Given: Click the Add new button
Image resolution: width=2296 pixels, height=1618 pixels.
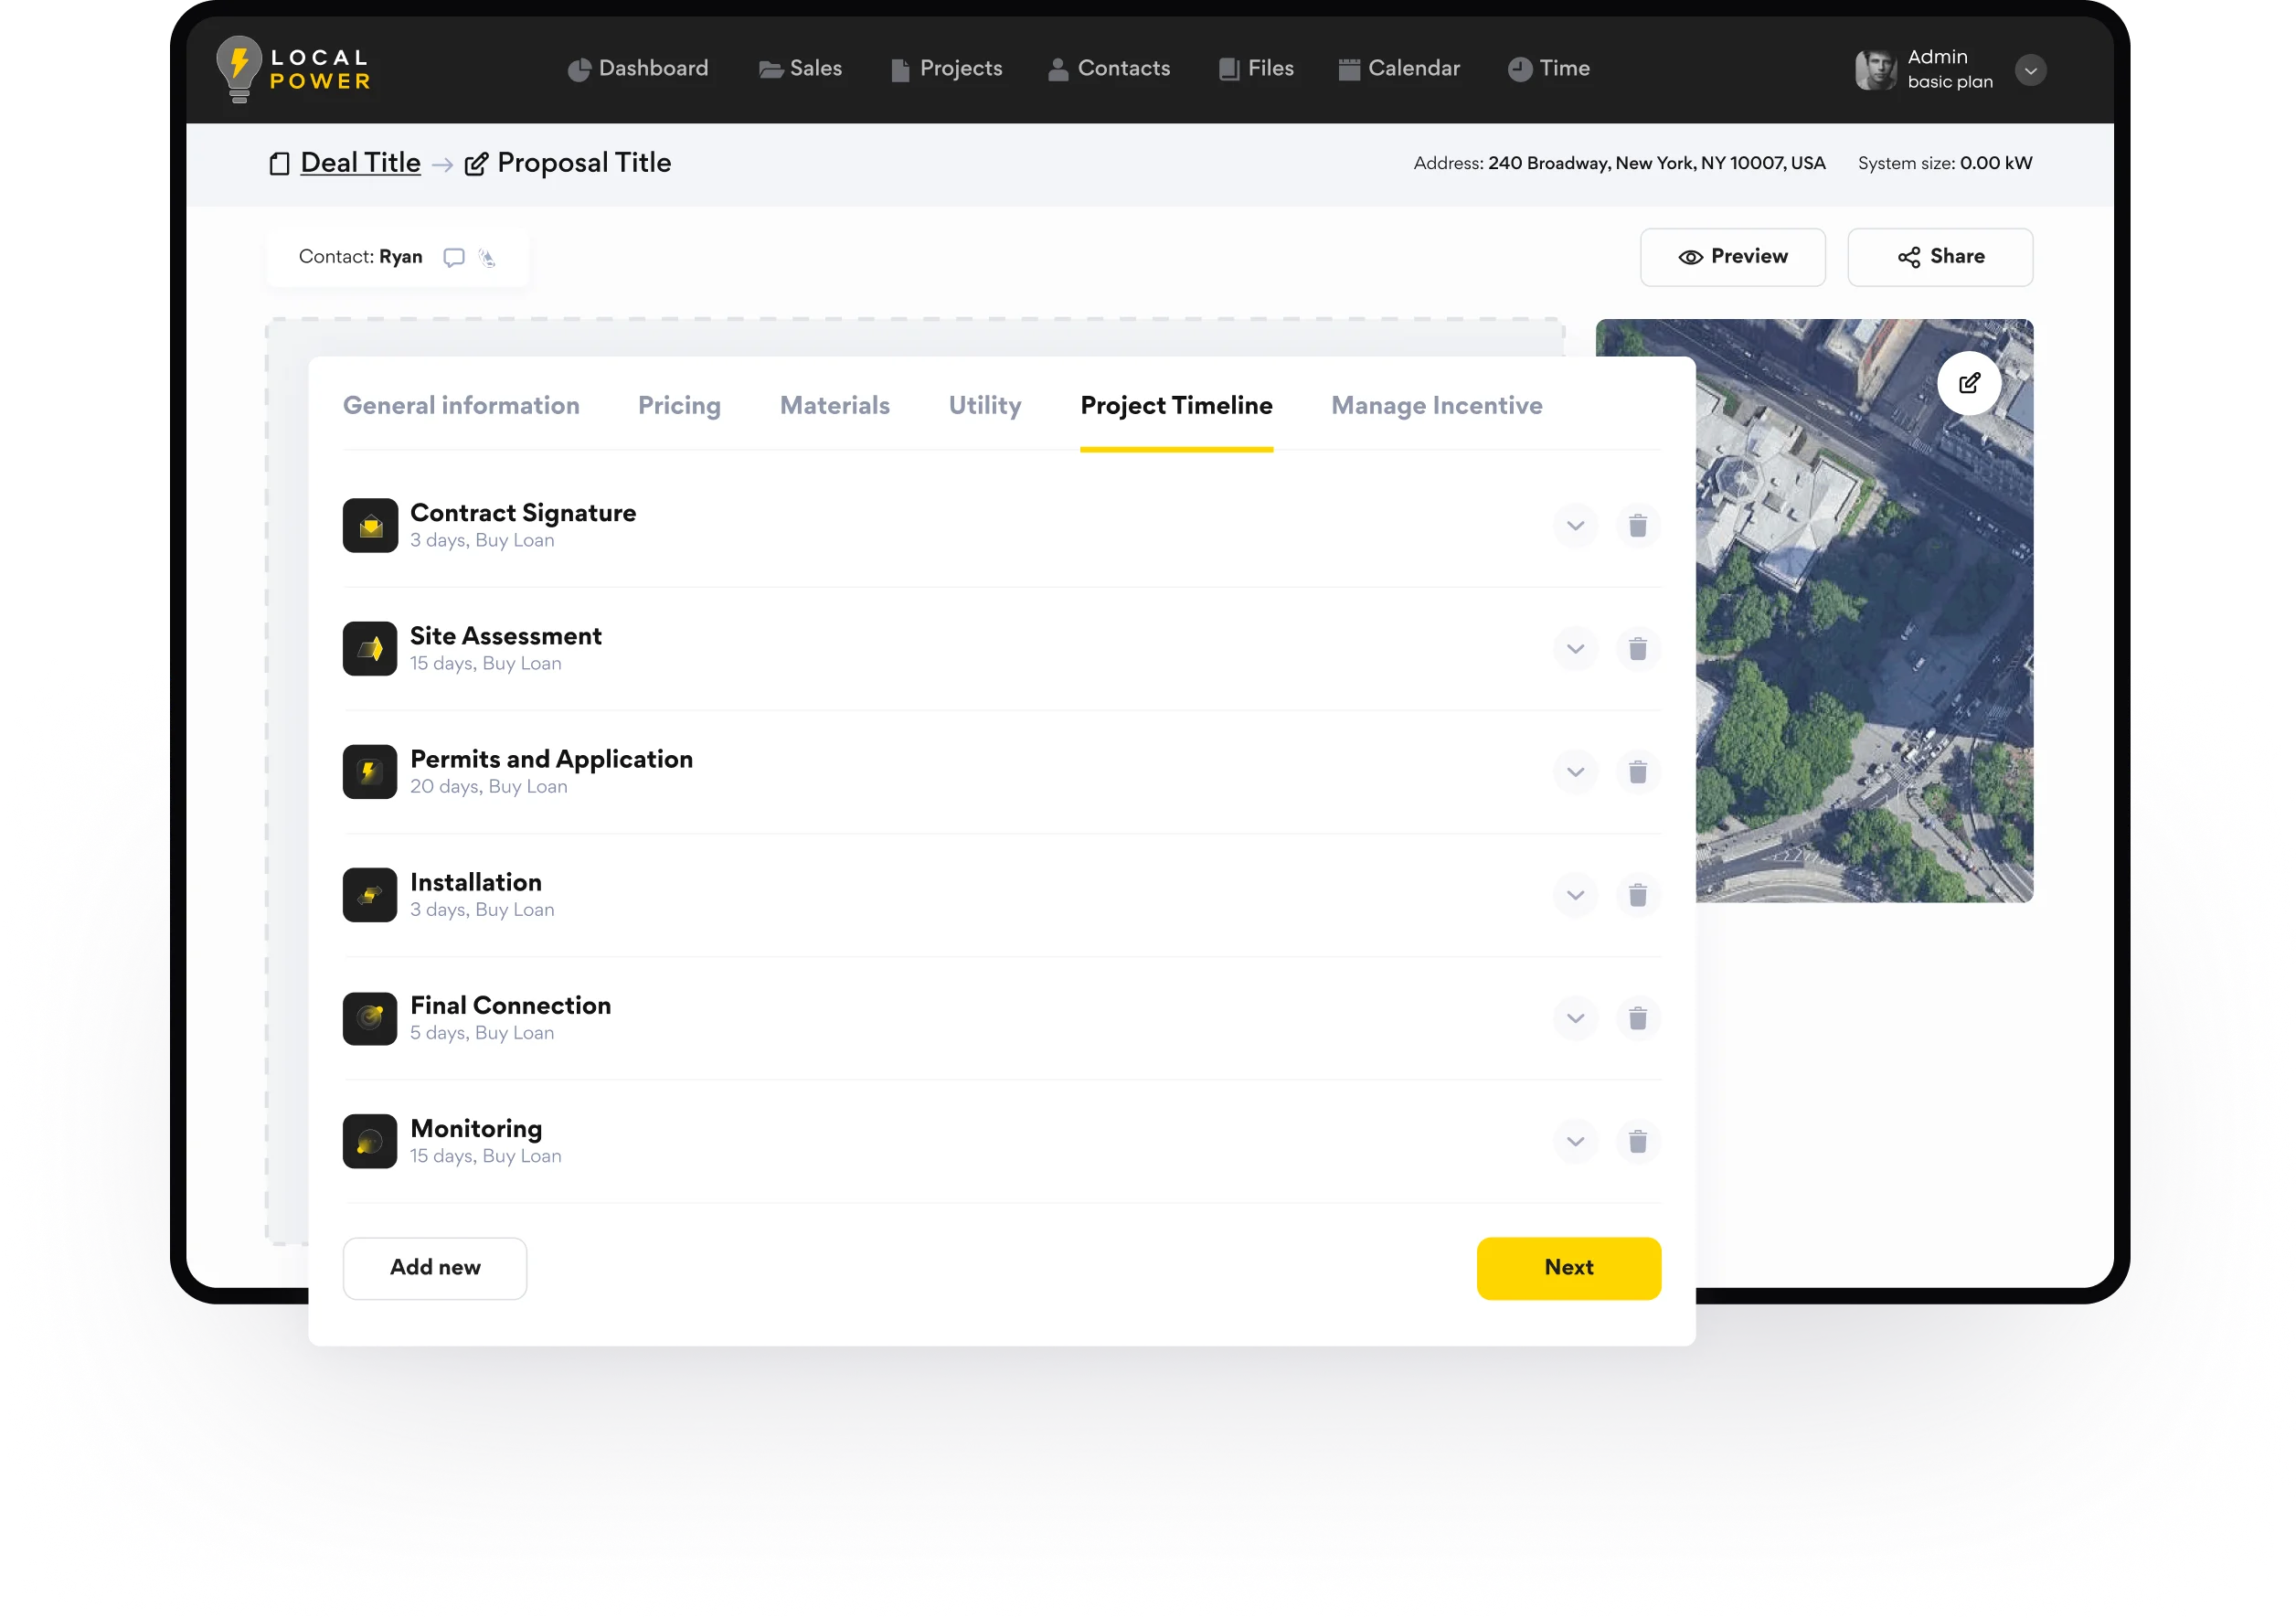Looking at the screenshot, I should coord(435,1267).
